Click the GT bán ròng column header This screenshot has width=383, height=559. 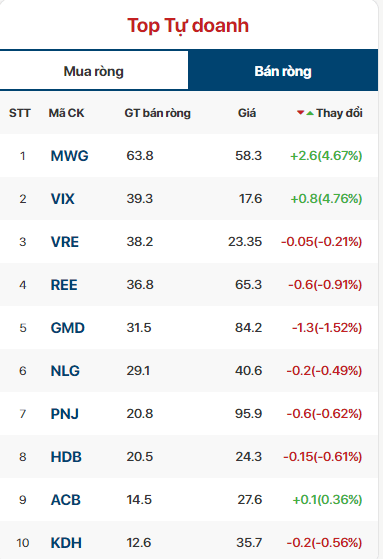tap(158, 113)
